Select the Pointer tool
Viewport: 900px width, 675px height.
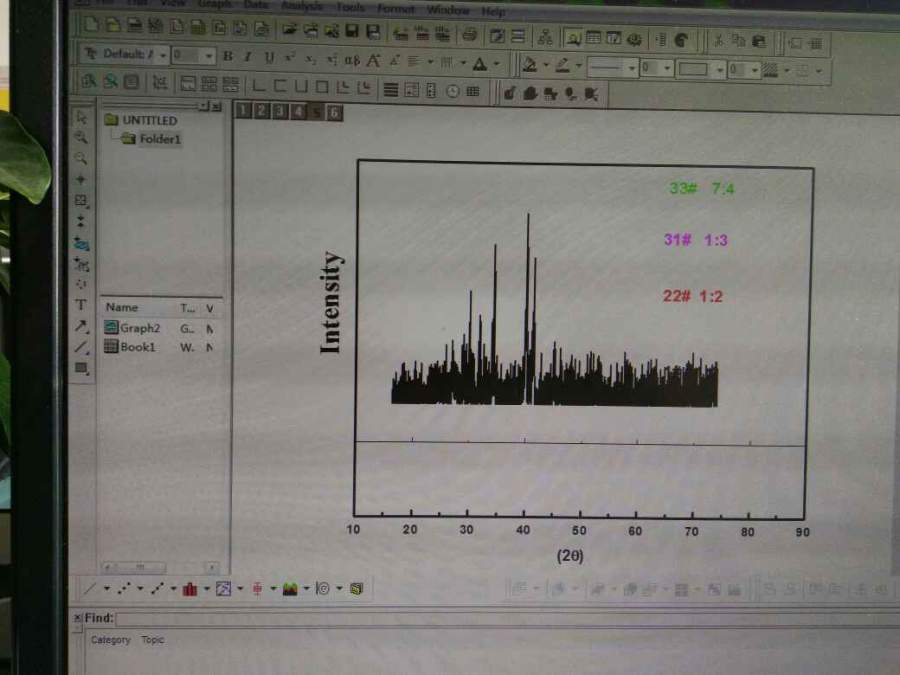[81, 117]
